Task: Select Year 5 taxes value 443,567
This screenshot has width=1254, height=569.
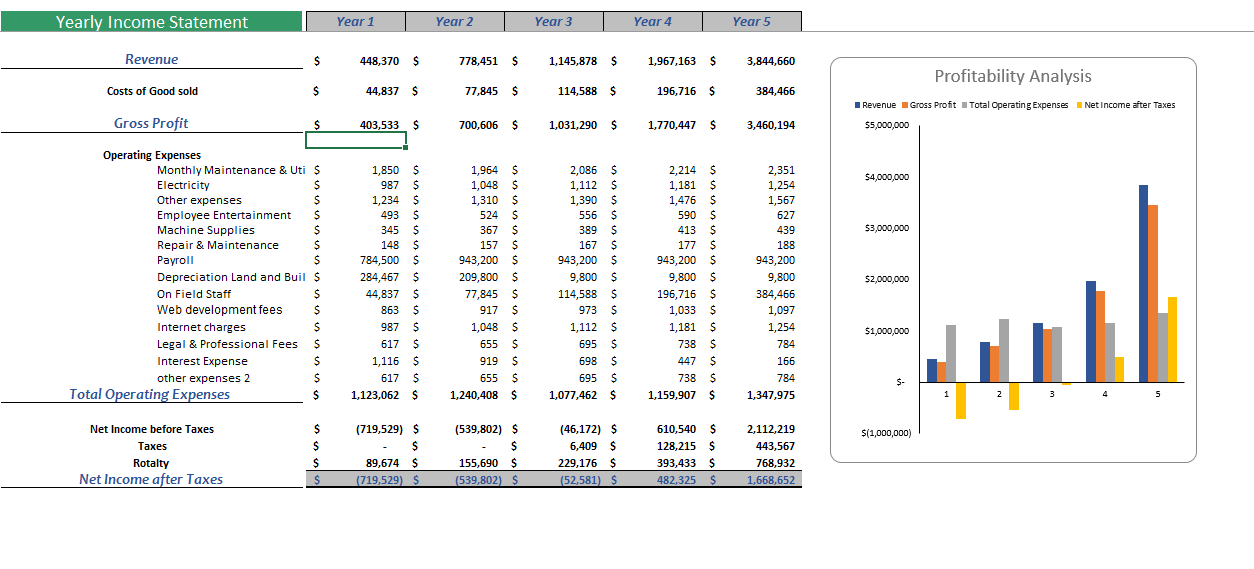Action: (x=775, y=446)
